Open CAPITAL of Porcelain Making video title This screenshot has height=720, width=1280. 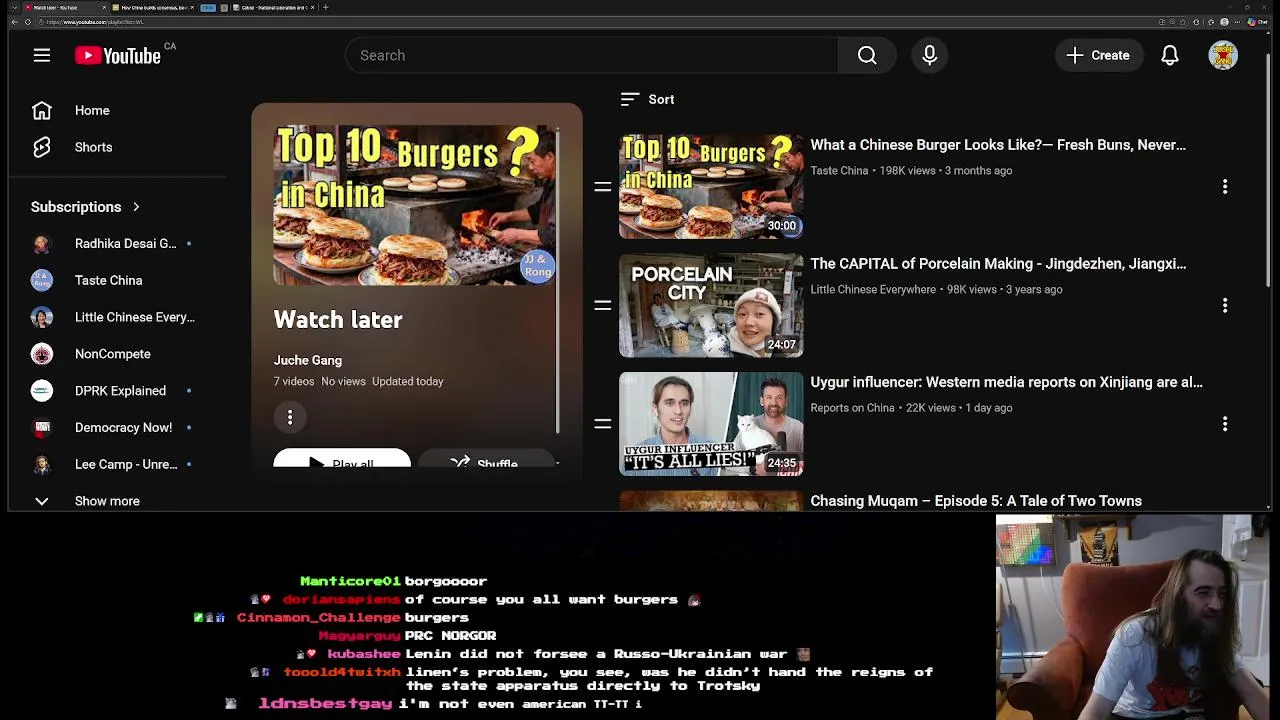998,264
